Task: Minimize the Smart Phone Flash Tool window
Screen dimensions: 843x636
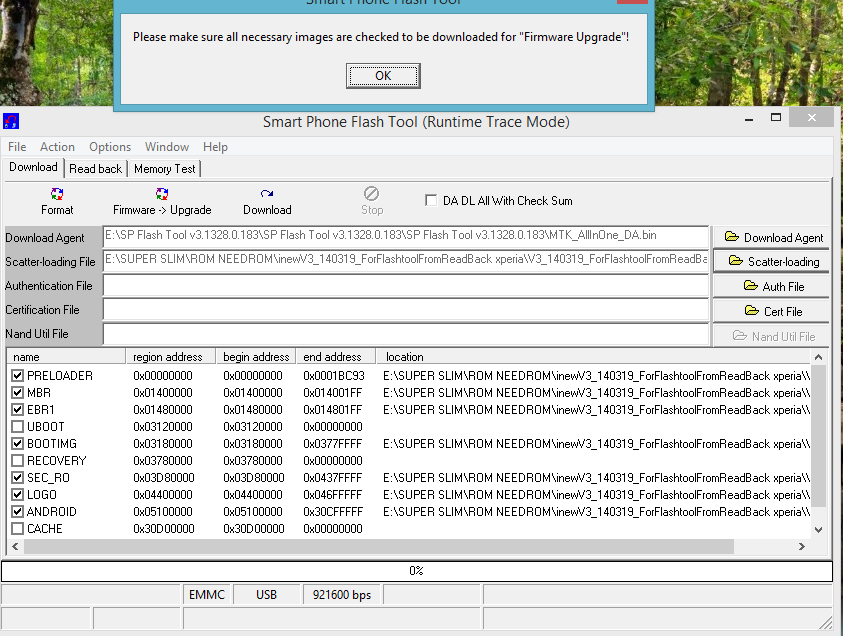Action: coord(749,119)
